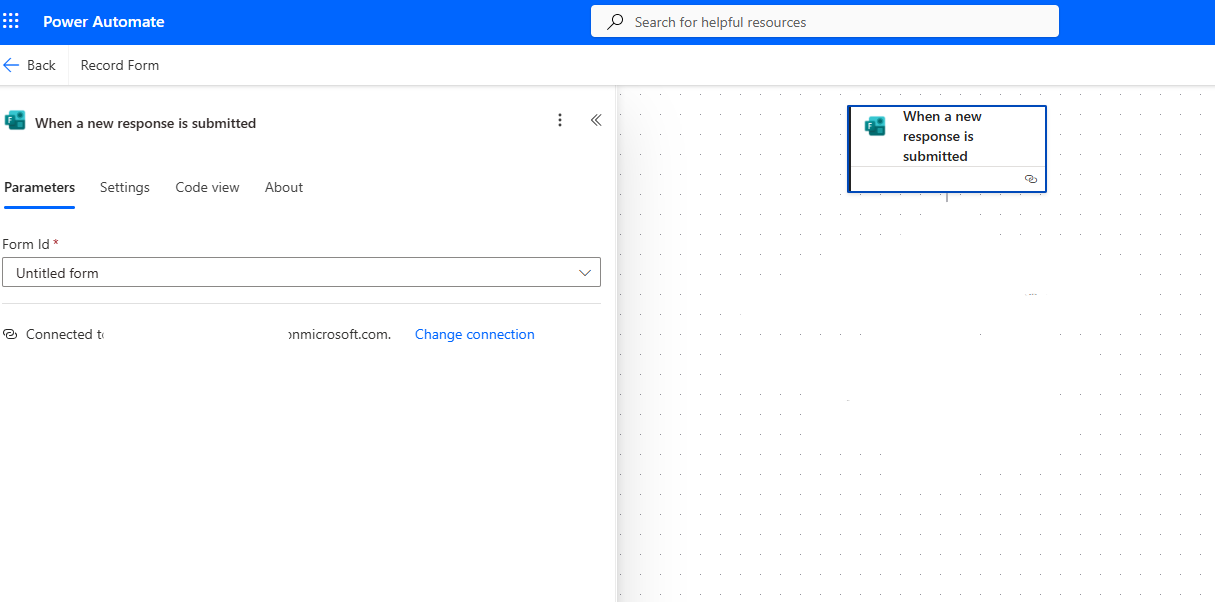The width and height of the screenshot is (1215, 602).
Task: Switch to the Parameters tab
Action: coord(40,187)
